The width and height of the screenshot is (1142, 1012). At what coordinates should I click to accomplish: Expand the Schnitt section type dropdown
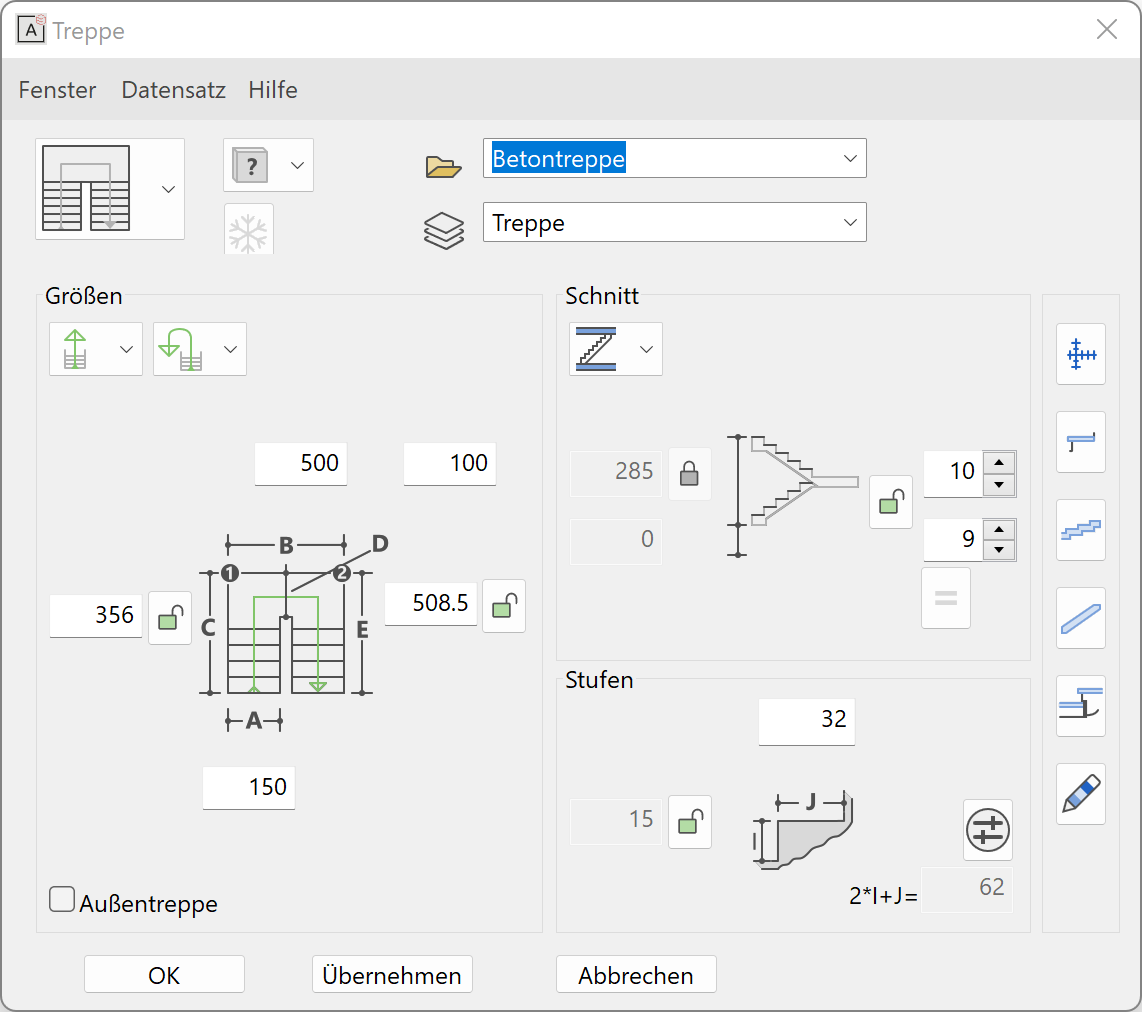[x=646, y=349]
